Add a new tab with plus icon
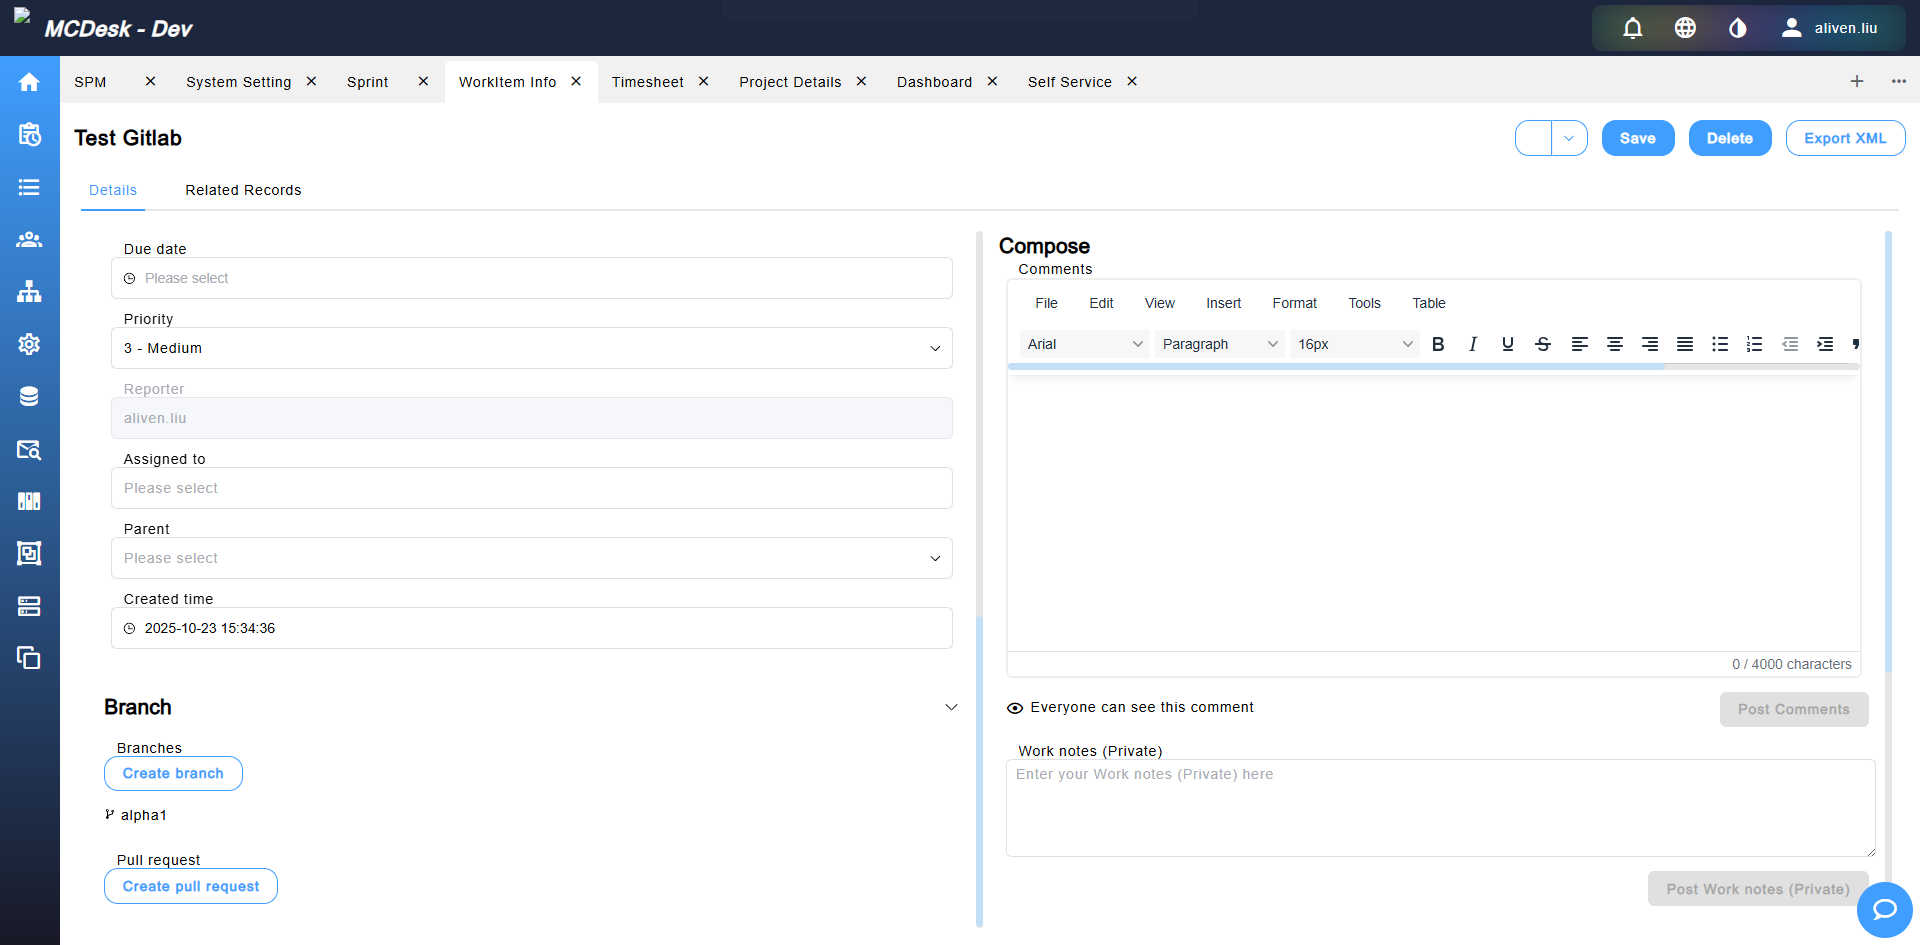The width and height of the screenshot is (1920, 945). tap(1857, 81)
